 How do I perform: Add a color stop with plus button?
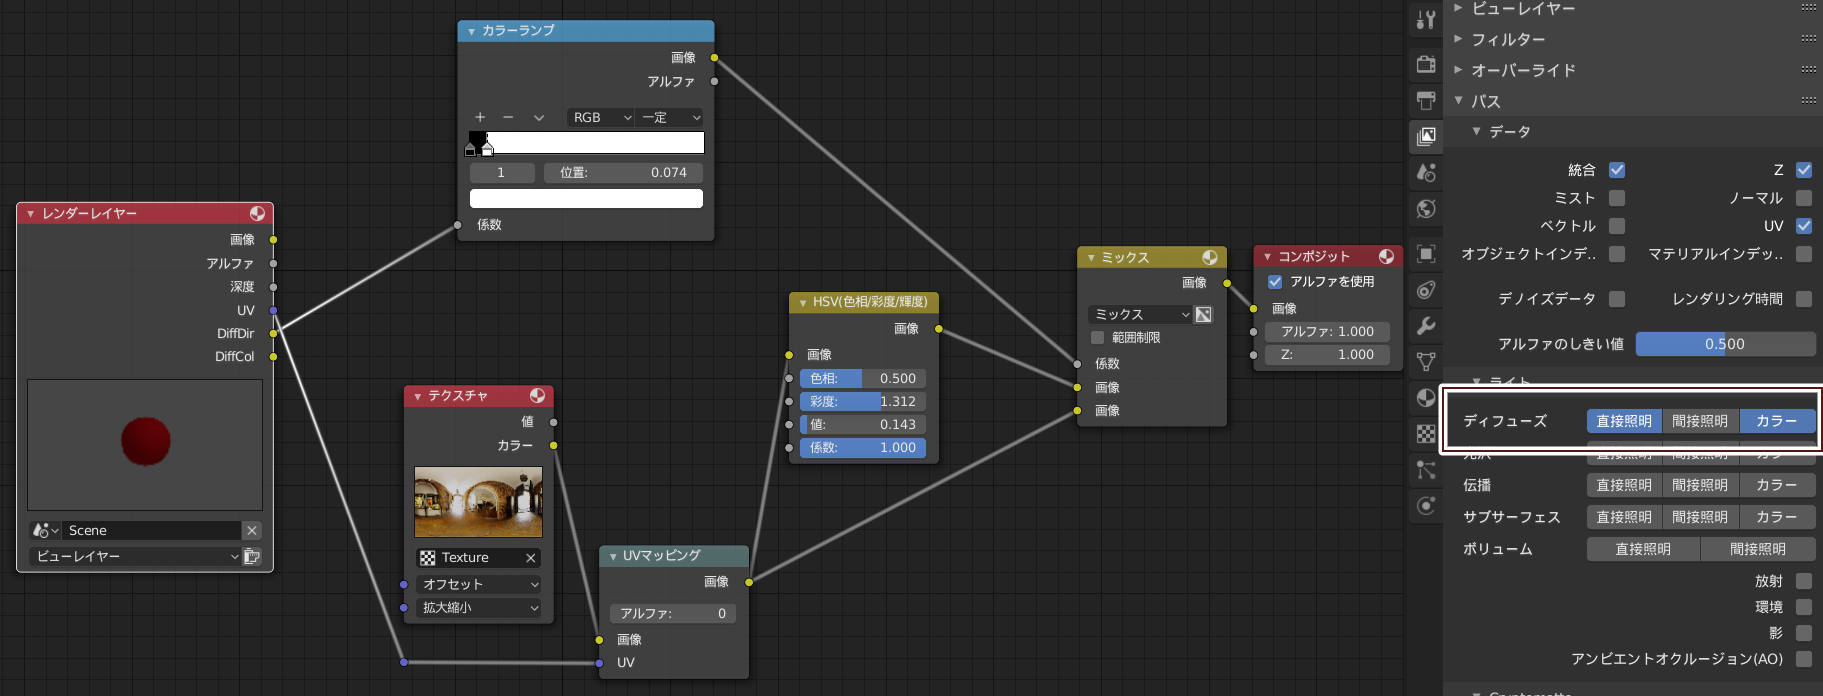click(480, 117)
